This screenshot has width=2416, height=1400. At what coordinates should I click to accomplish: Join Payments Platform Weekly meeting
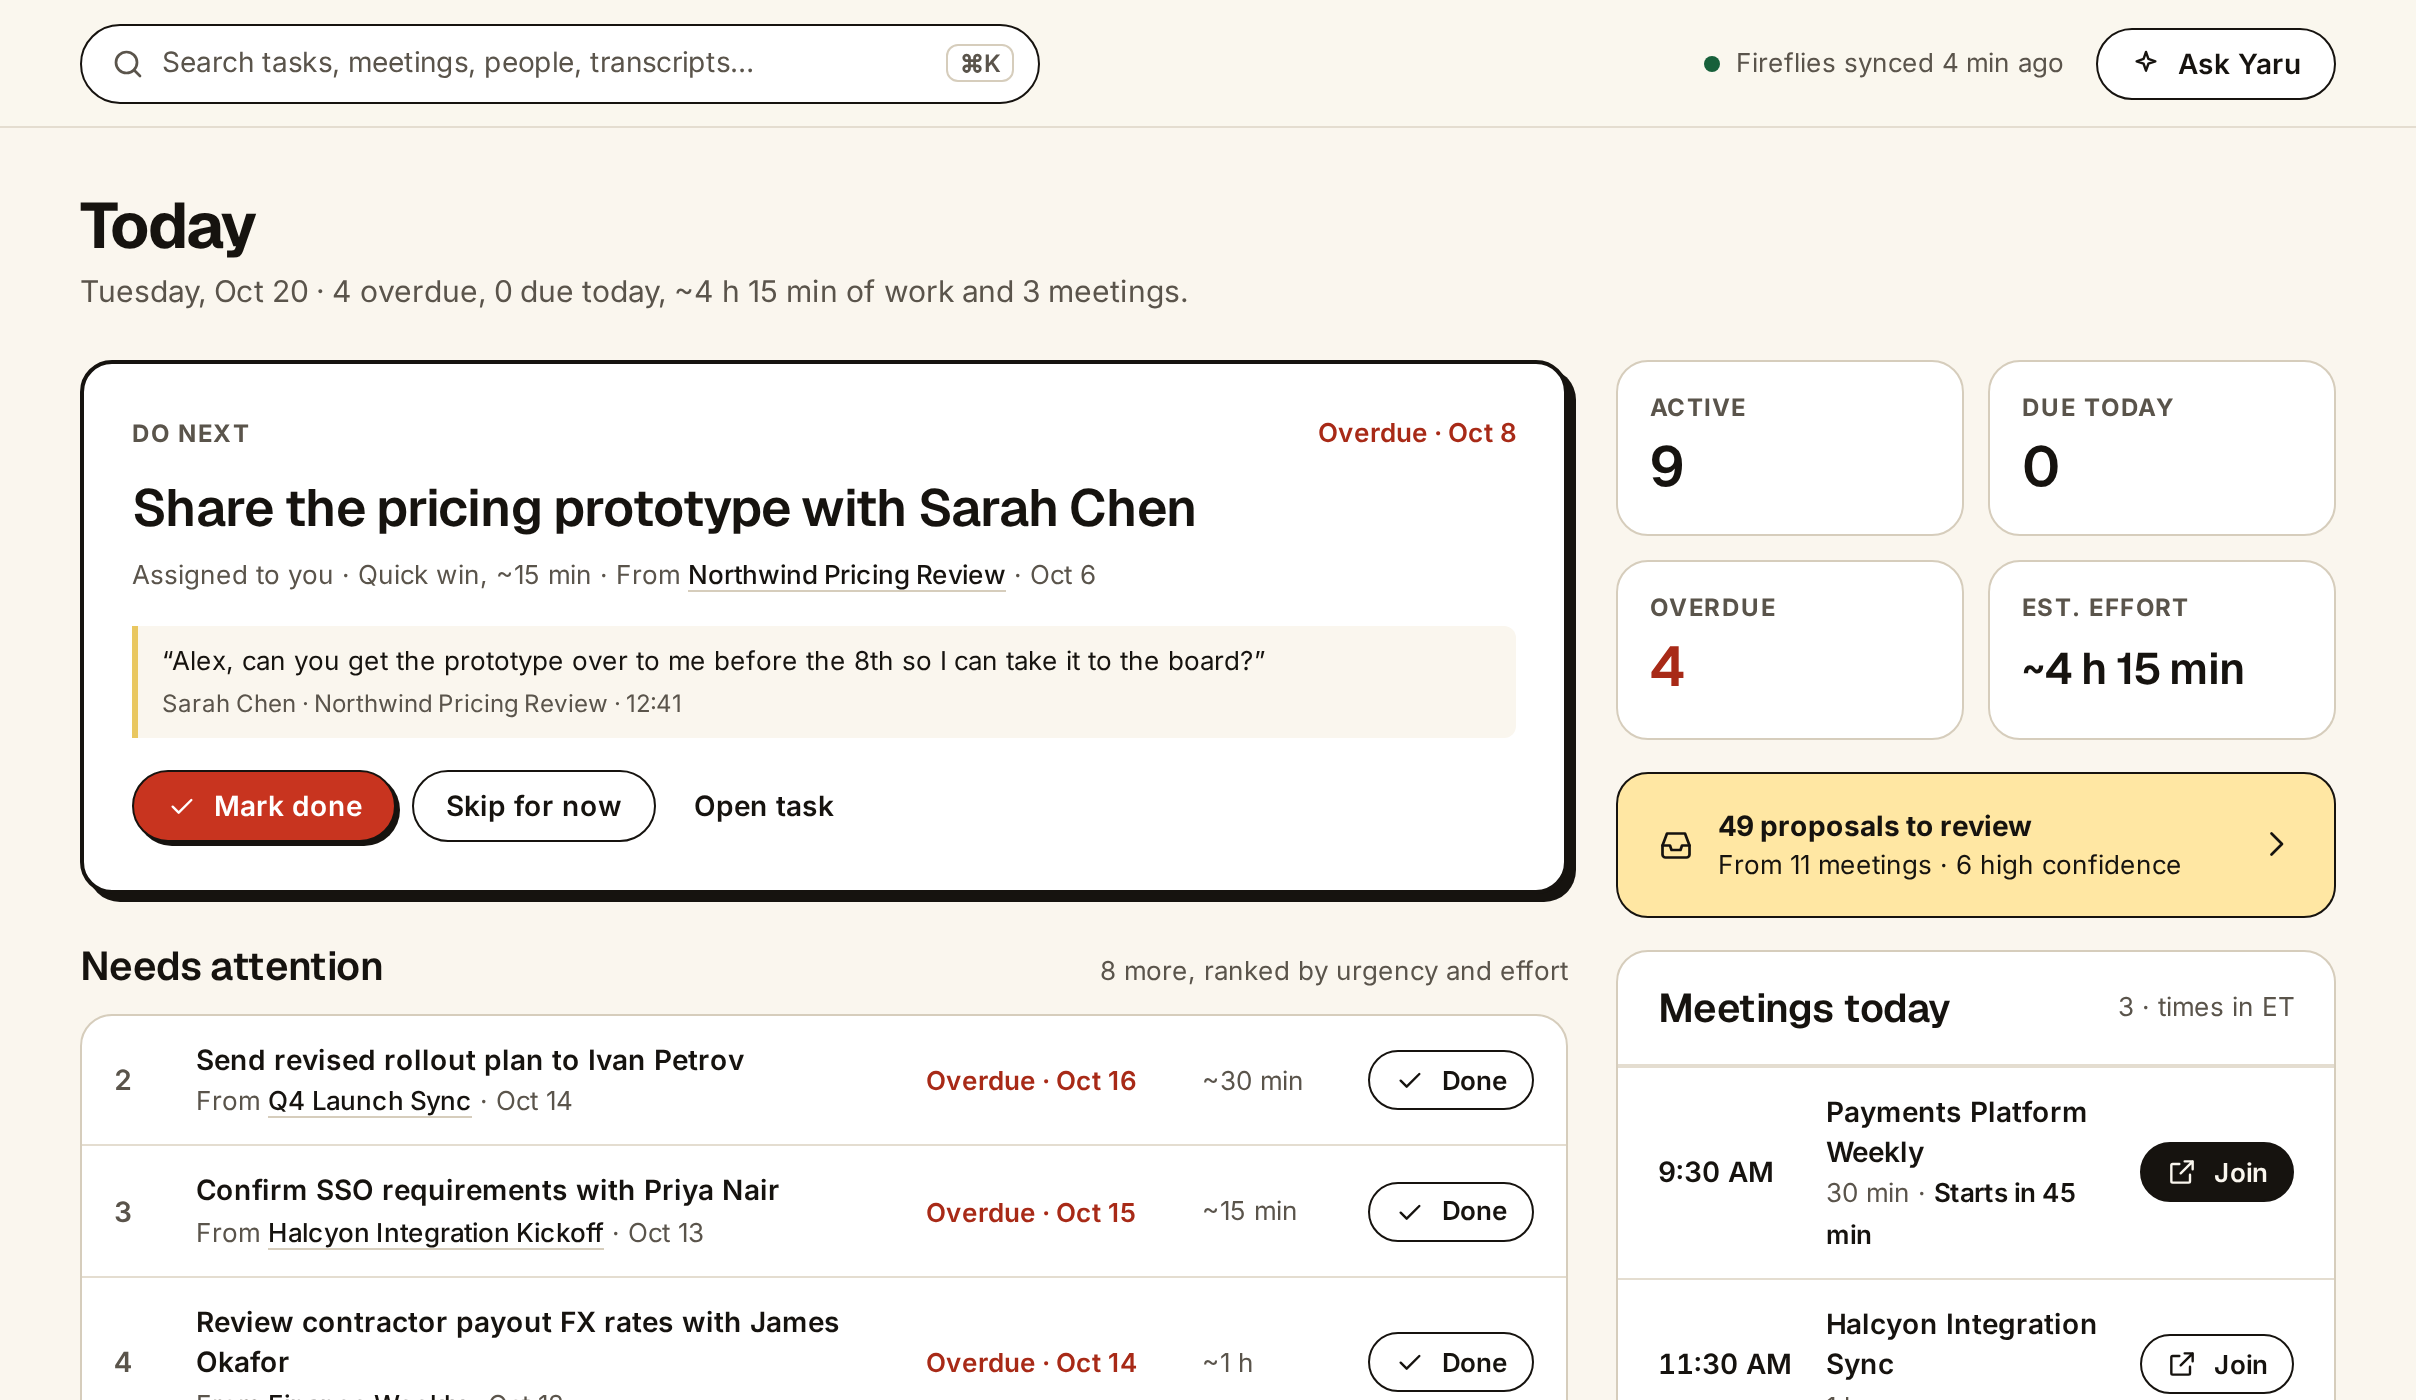tap(2216, 1172)
